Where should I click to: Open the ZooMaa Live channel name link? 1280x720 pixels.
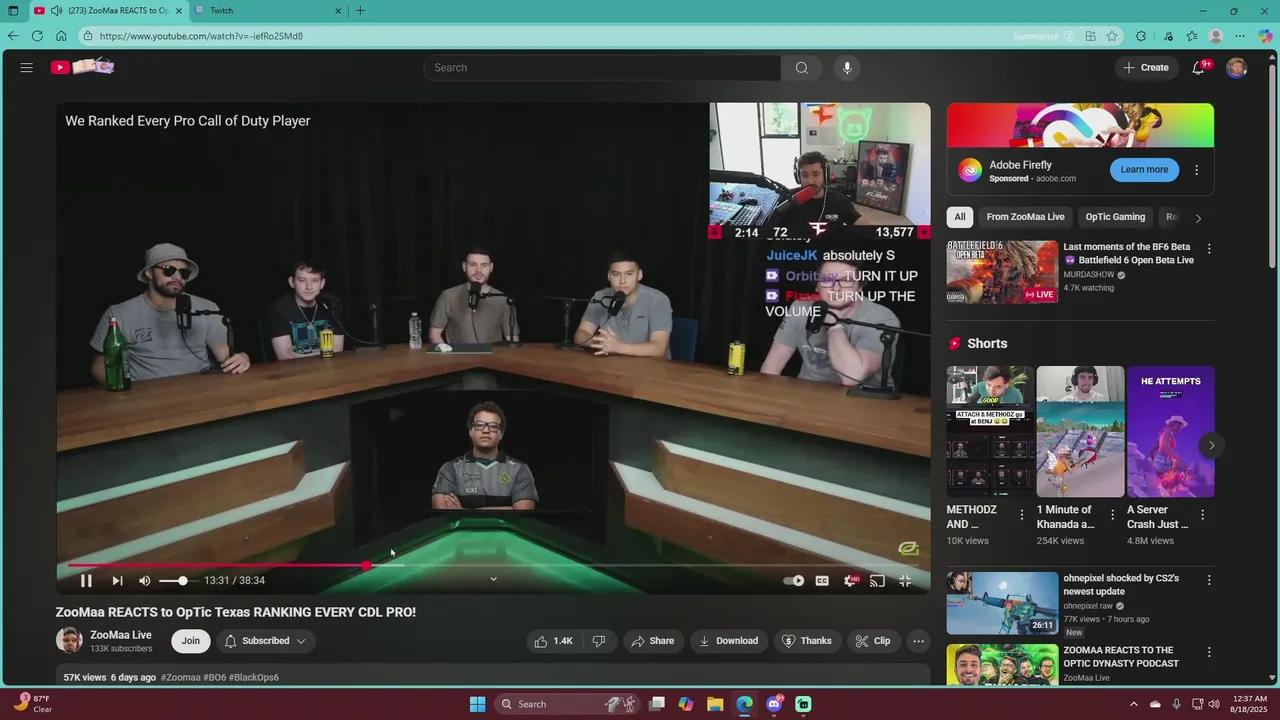coord(121,635)
